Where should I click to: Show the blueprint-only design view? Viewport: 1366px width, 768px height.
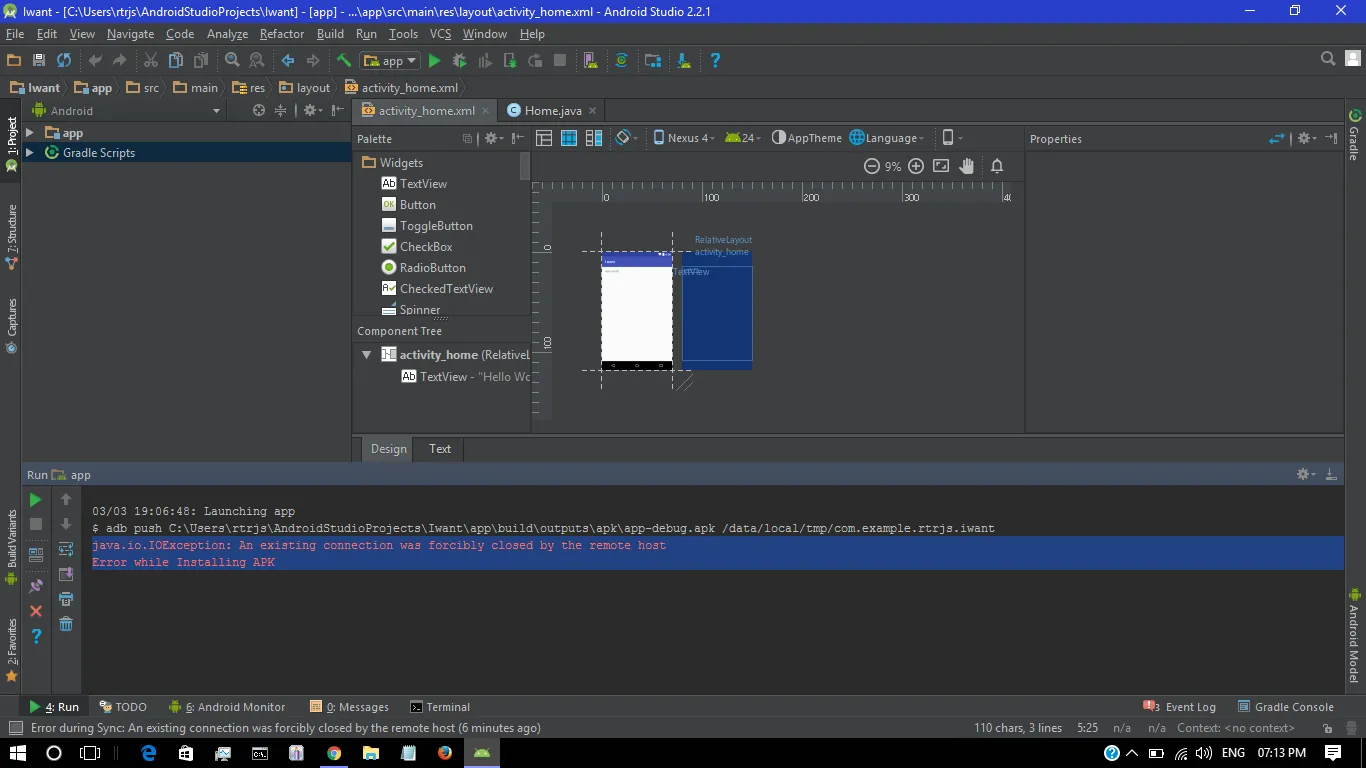click(568, 138)
